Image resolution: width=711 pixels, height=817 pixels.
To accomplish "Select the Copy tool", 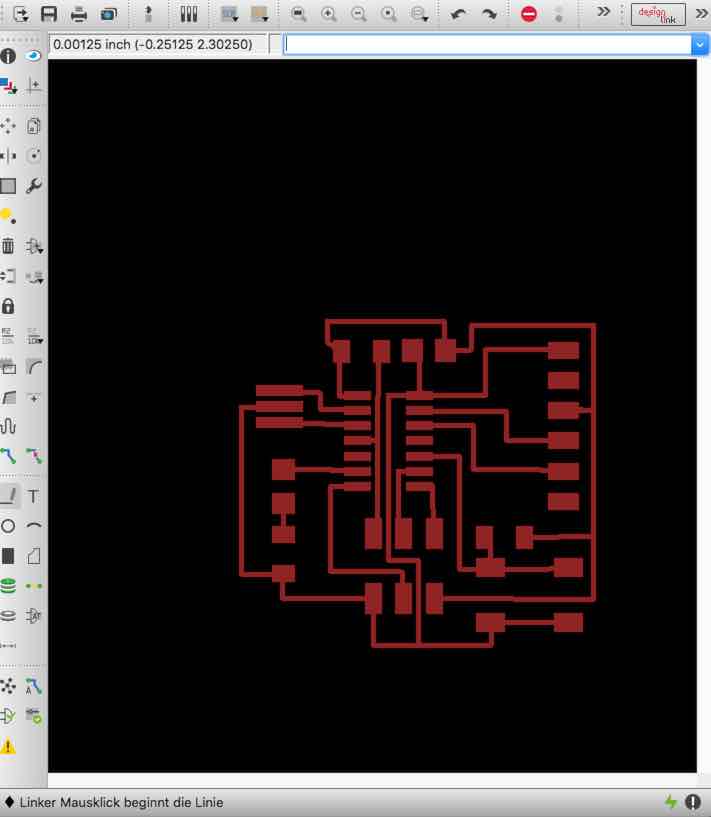I will pyautogui.click(x=33, y=126).
